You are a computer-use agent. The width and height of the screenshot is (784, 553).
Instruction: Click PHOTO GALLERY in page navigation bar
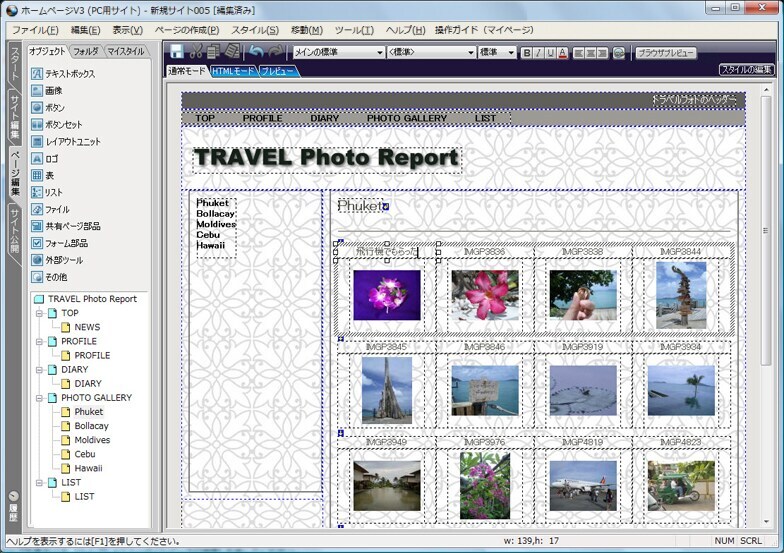(407, 118)
